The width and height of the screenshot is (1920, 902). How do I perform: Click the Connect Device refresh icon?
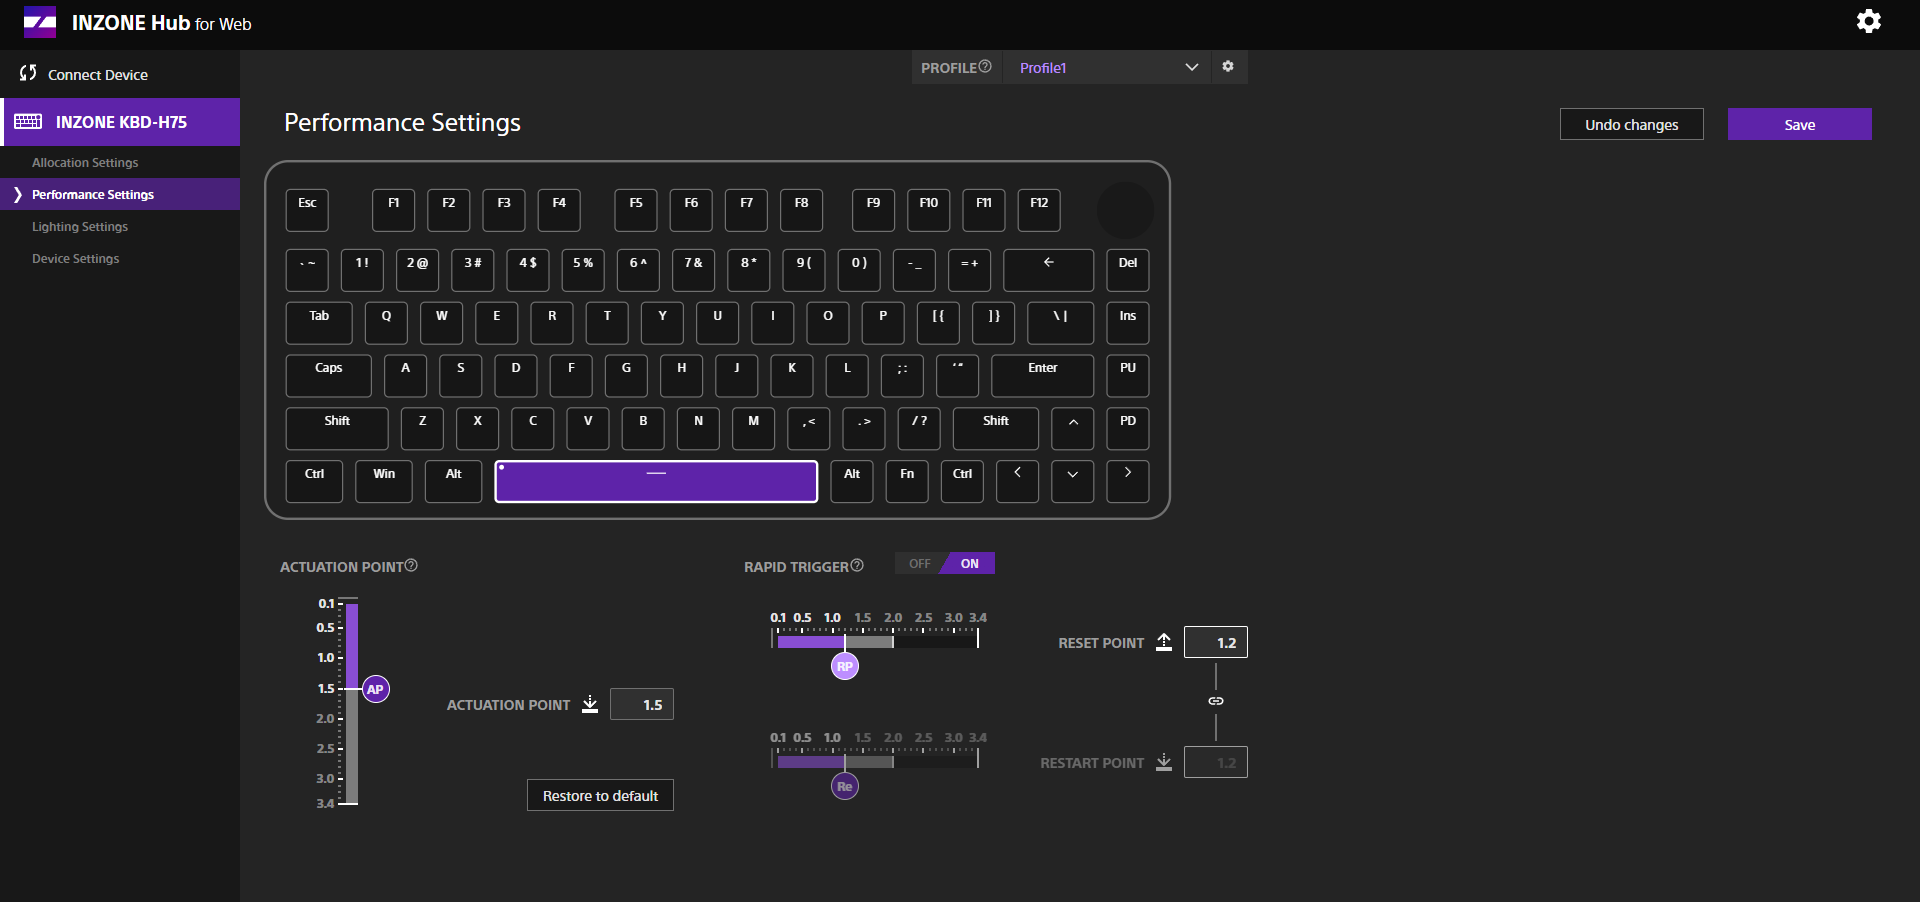28,73
